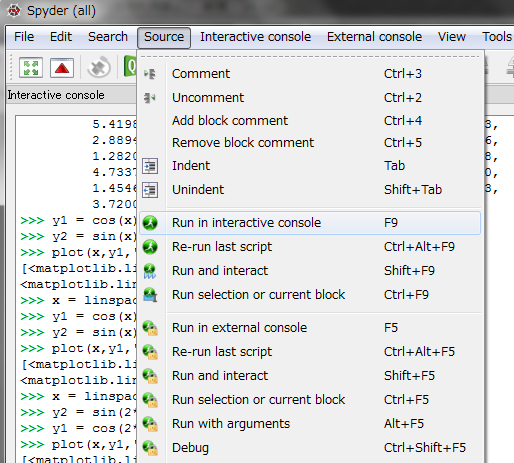Open the Edit menu
Screen dimensions: 514x463
tap(61, 37)
